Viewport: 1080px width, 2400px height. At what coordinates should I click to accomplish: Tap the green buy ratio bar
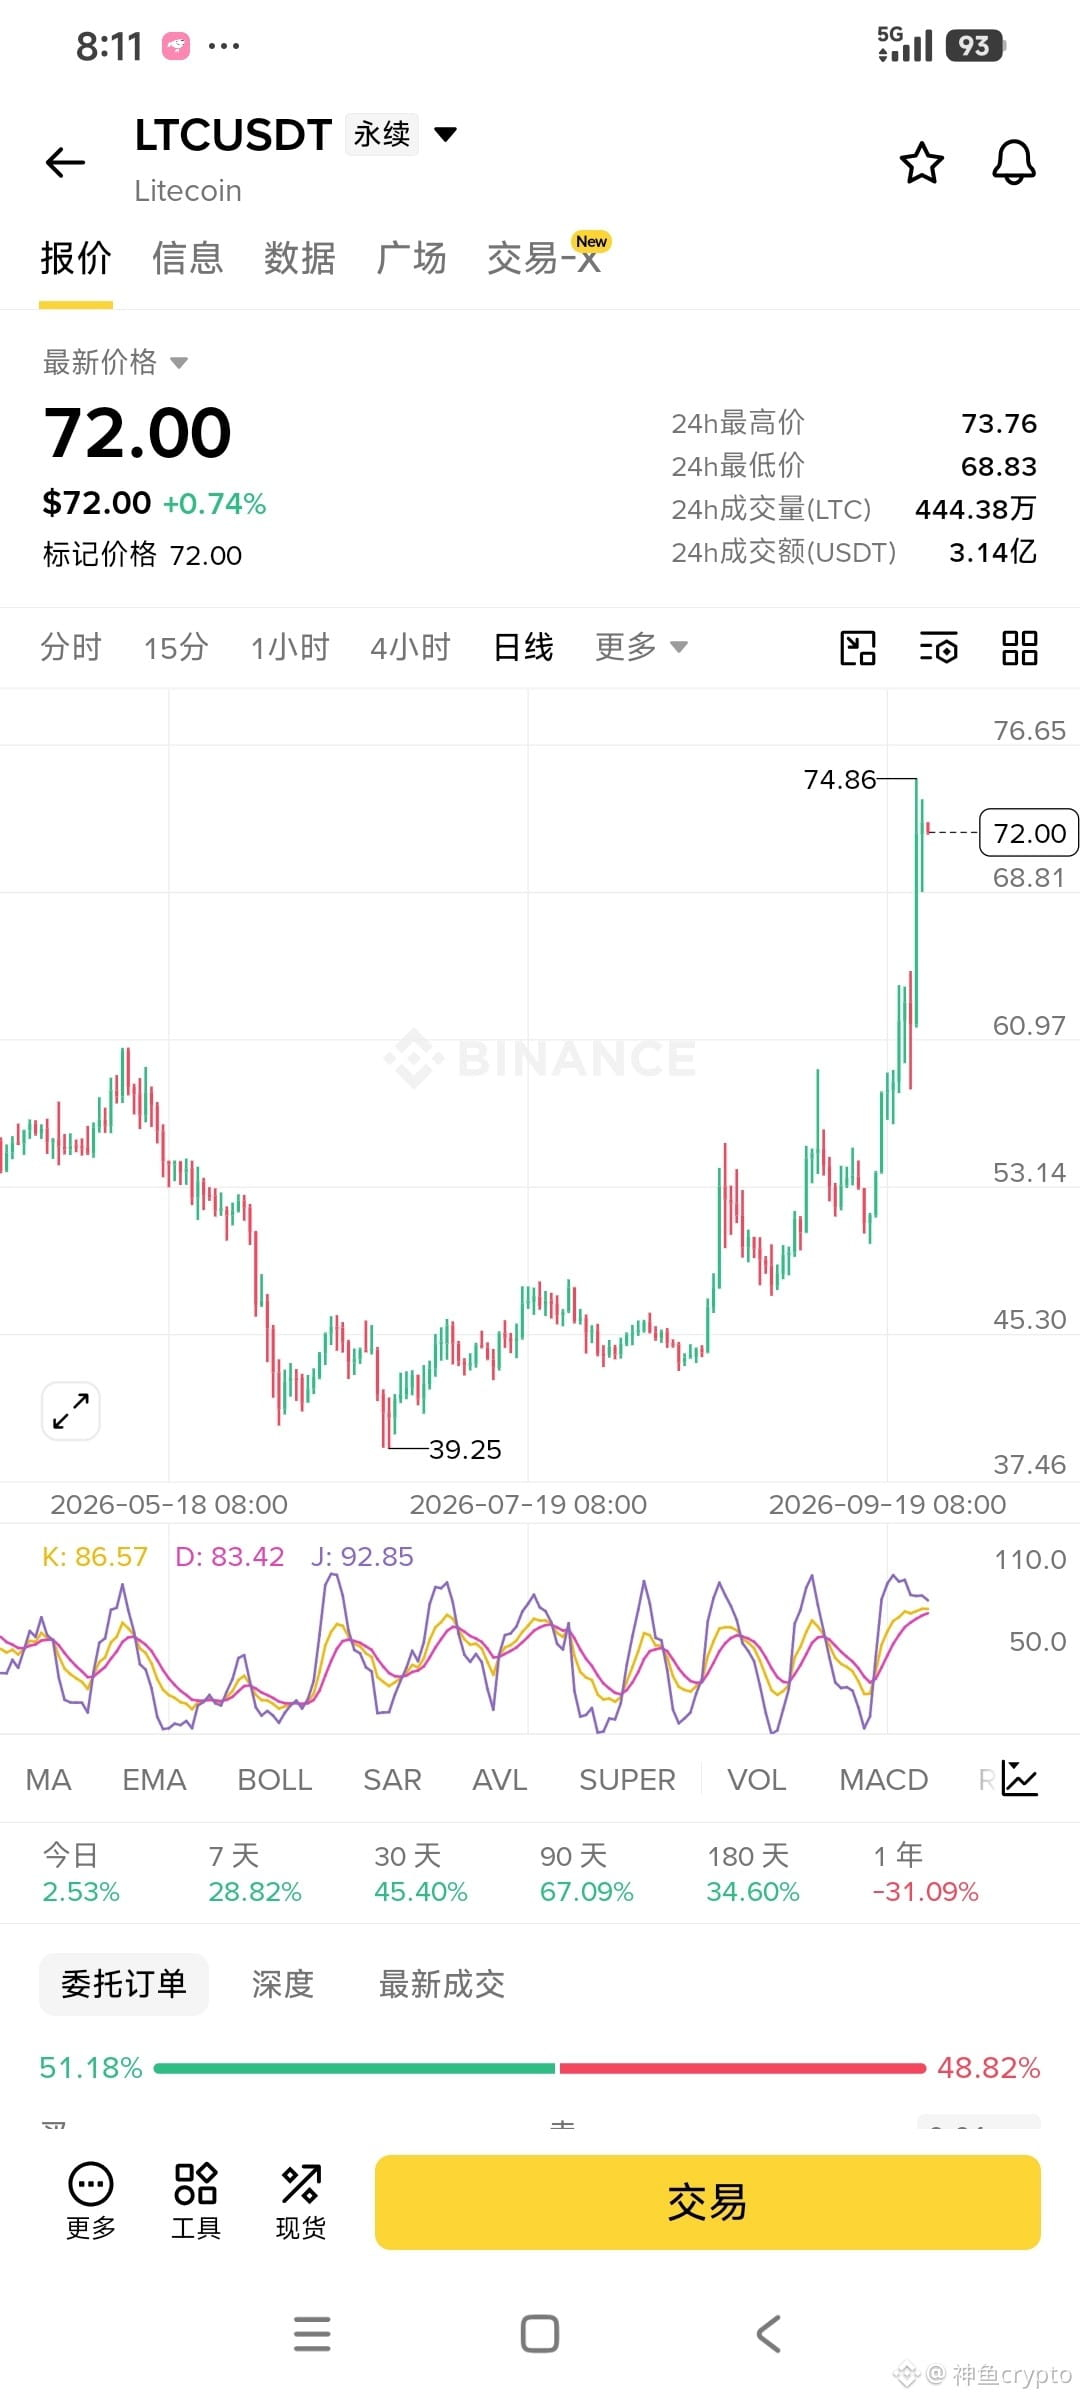point(354,2068)
